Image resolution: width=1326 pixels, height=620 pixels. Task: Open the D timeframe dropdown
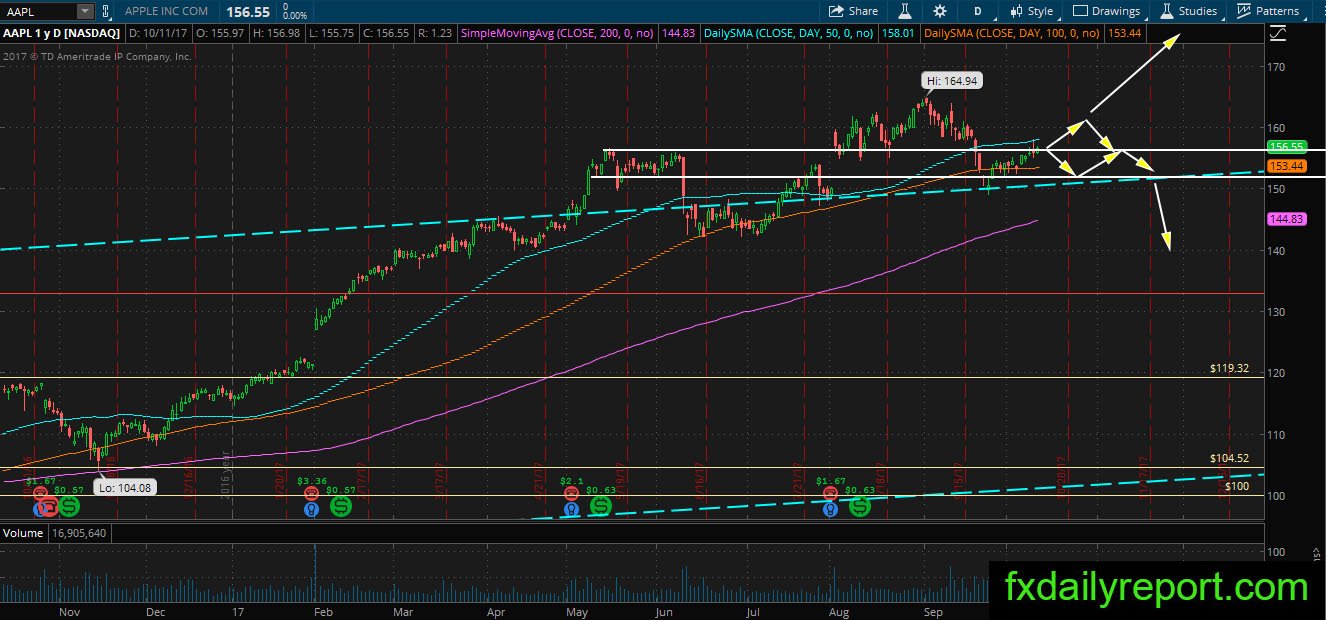(977, 11)
